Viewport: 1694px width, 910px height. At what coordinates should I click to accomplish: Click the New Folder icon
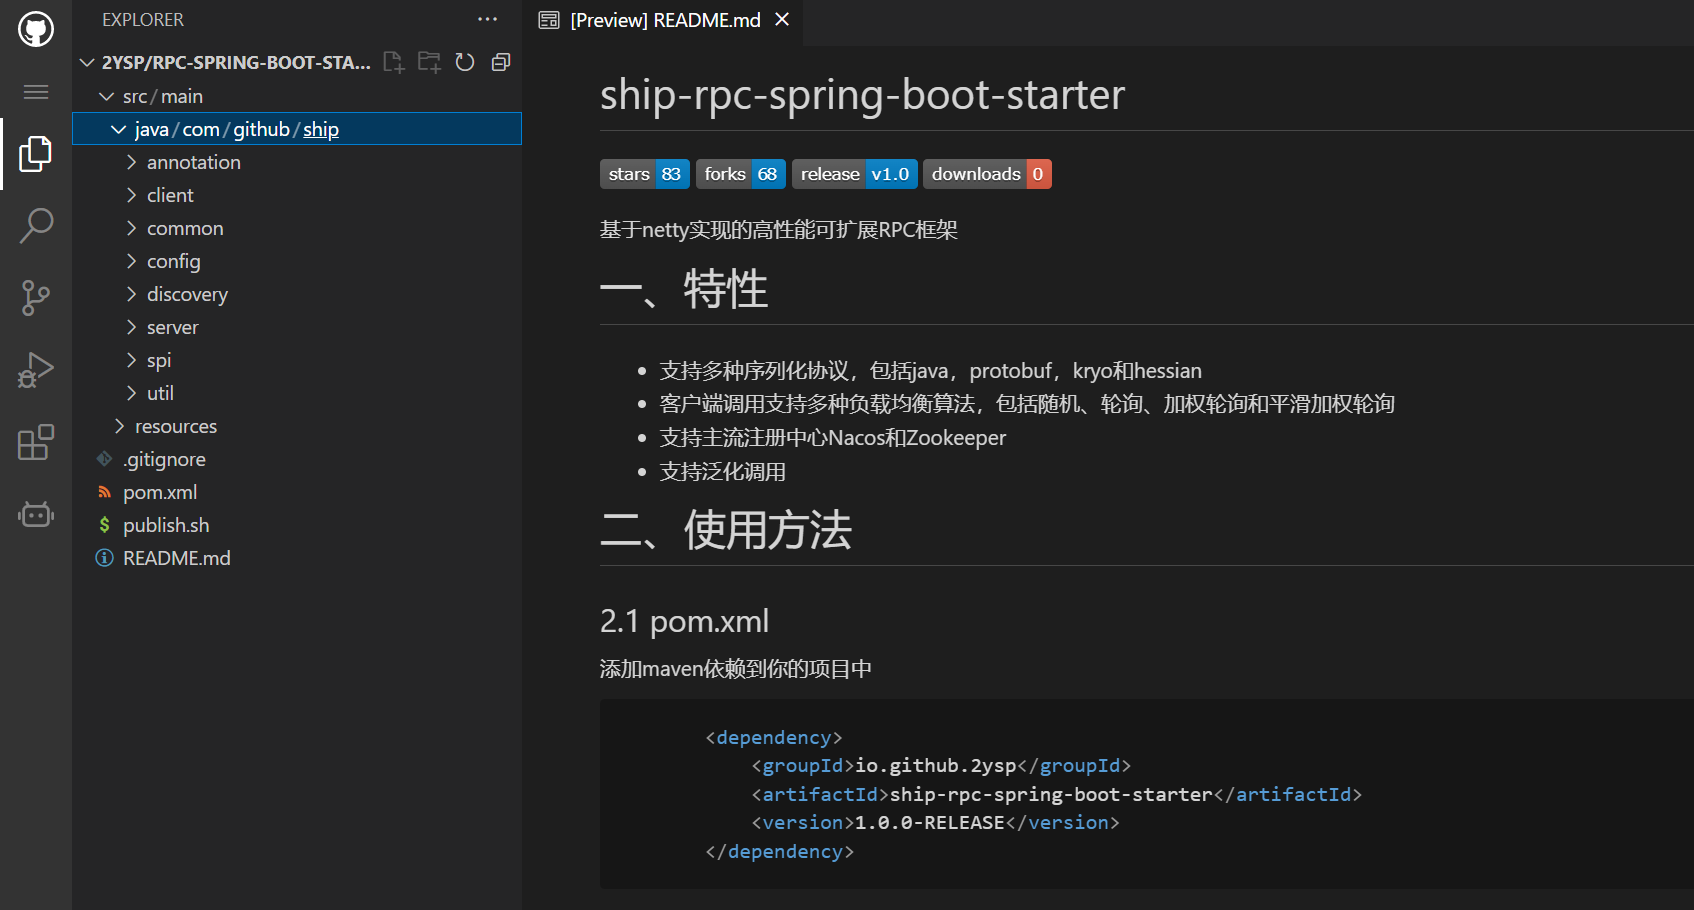429,62
